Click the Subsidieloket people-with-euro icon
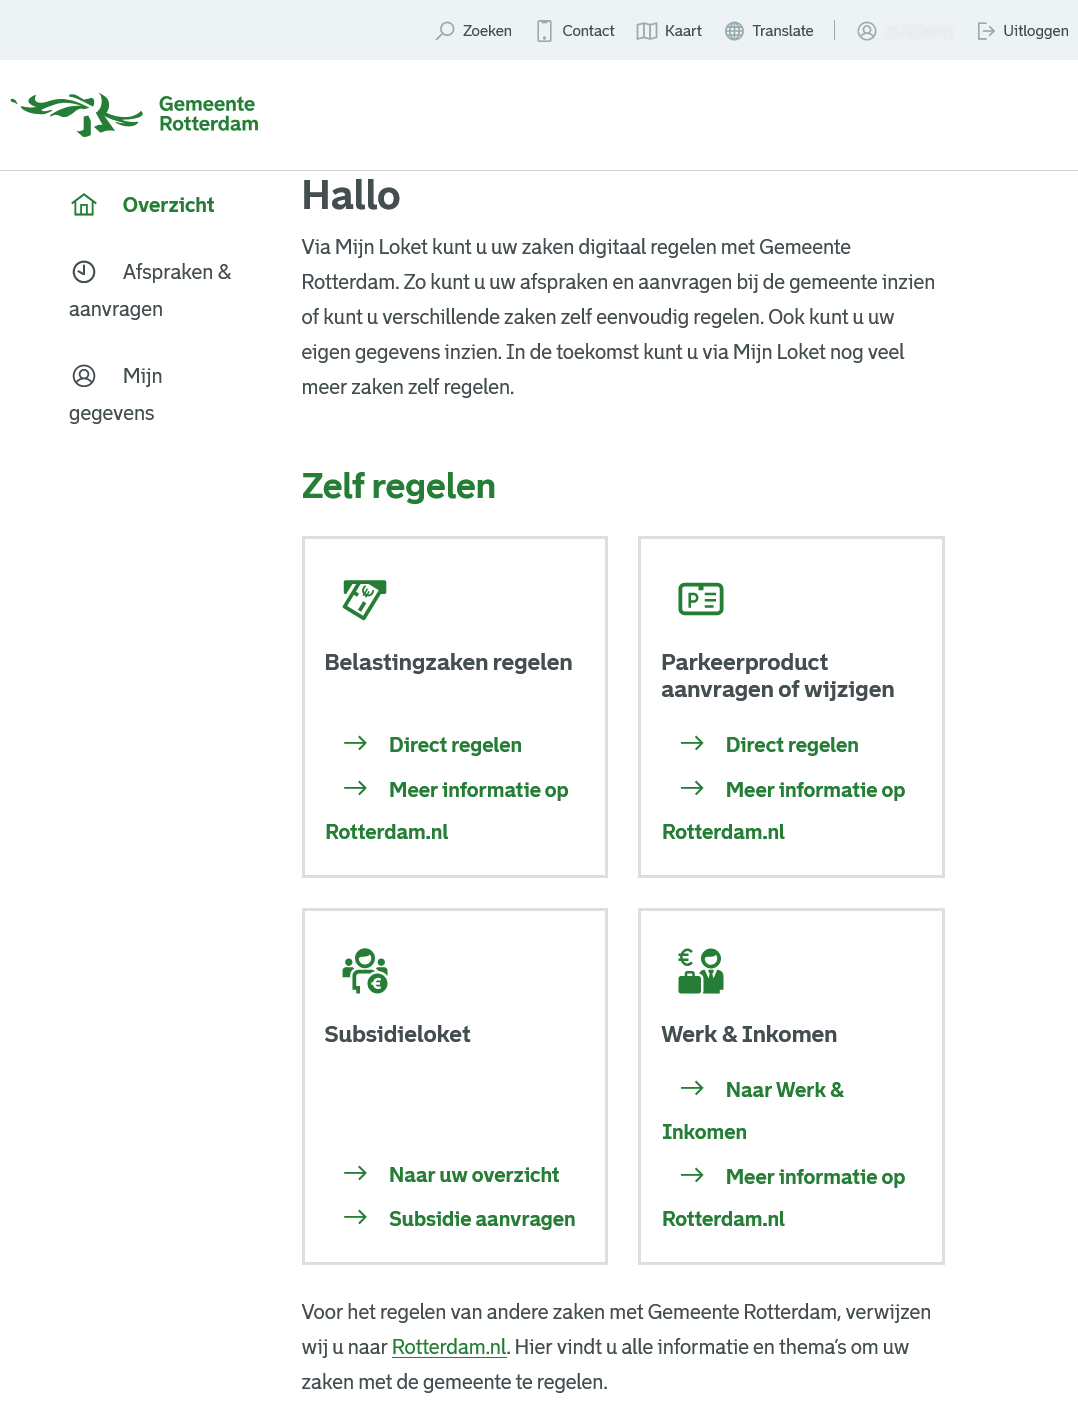 pyautogui.click(x=364, y=969)
